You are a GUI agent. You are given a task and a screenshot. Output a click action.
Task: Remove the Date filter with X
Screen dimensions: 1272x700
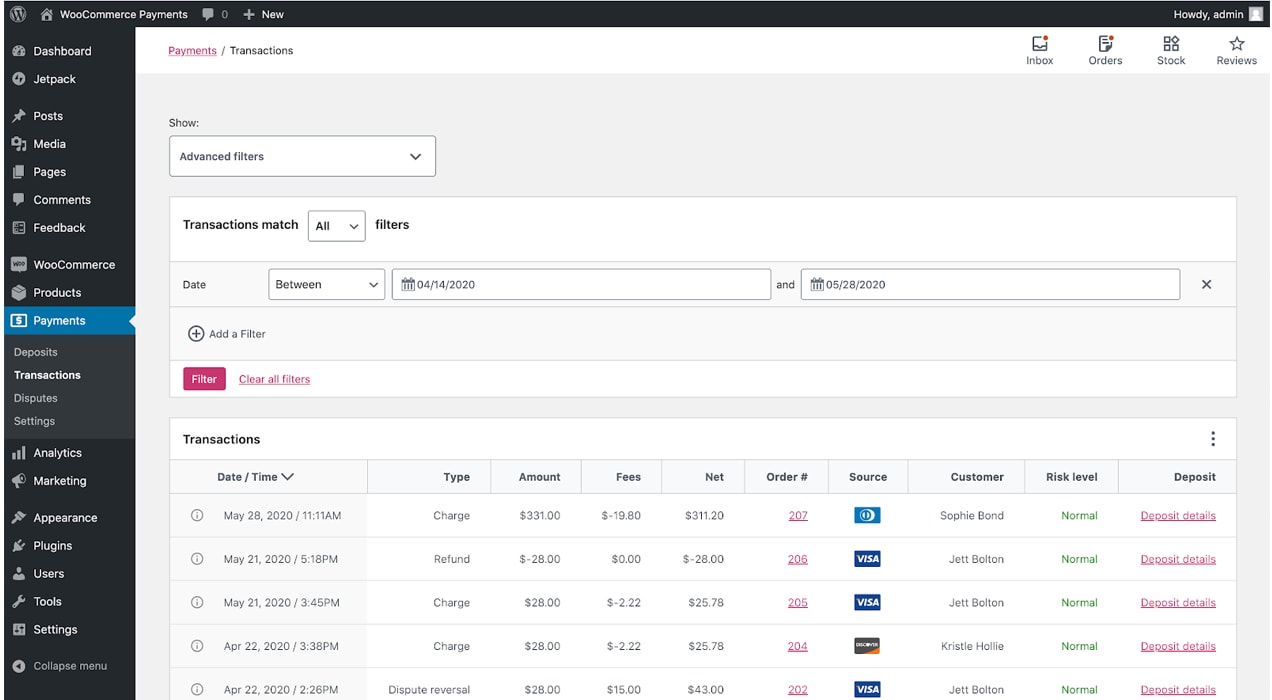(1206, 285)
